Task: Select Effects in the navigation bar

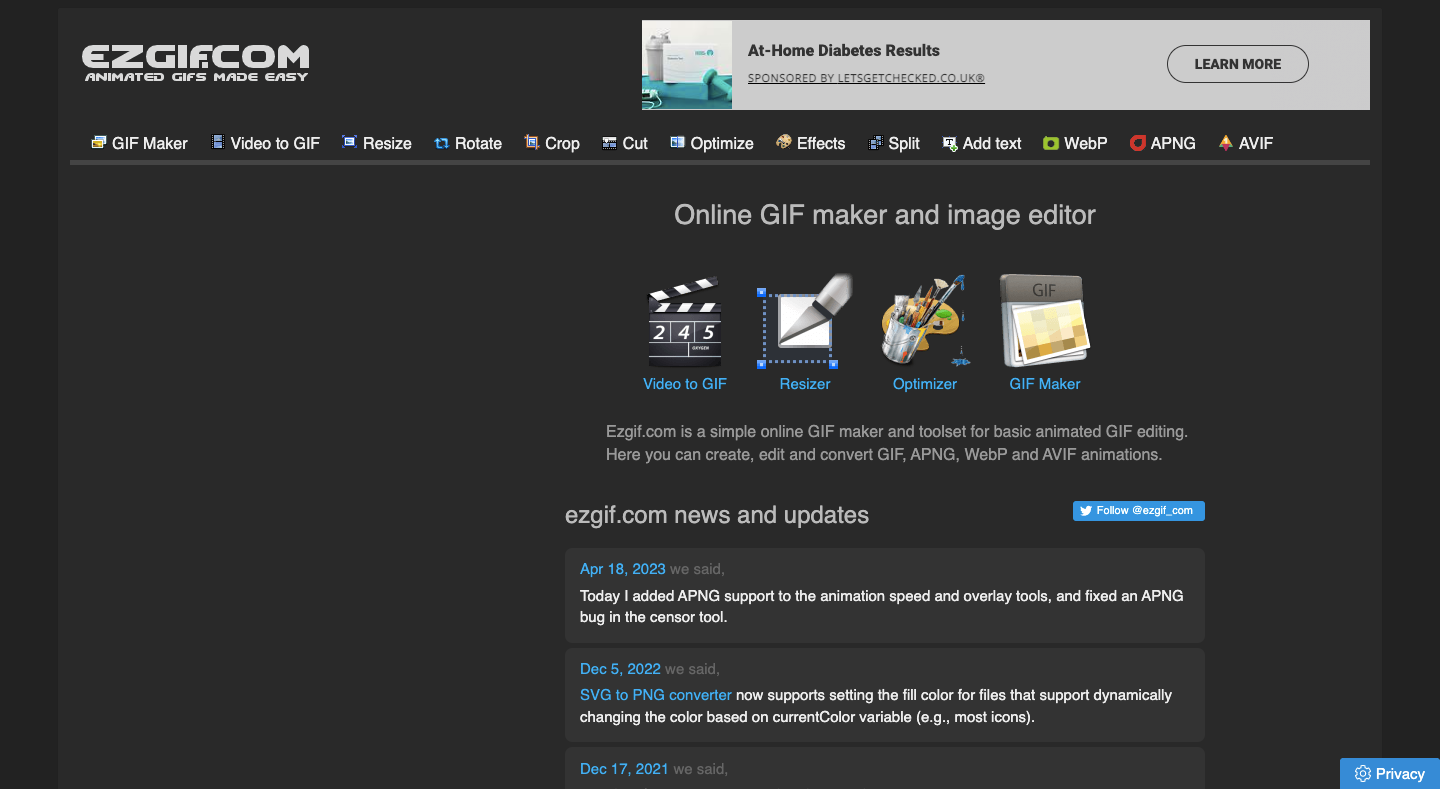Action: [811, 143]
